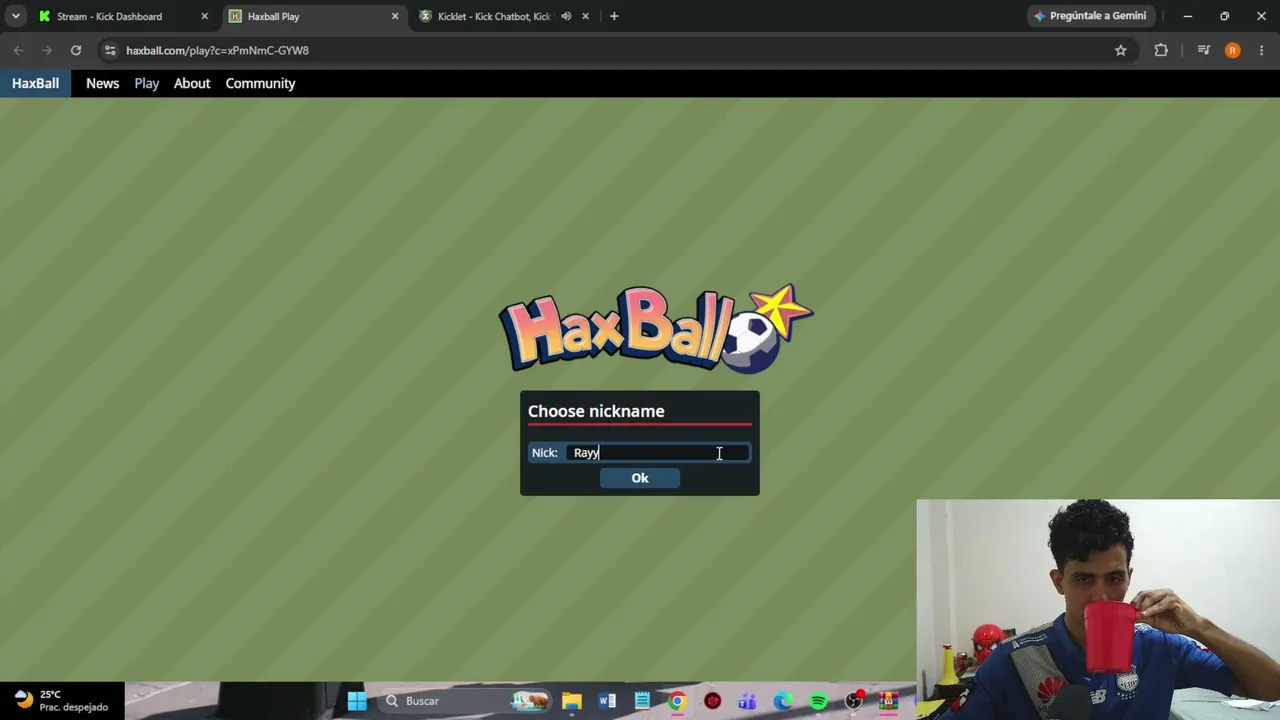The image size is (1280, 720).
Task: Reload the current page
Action: click(76, 50)
